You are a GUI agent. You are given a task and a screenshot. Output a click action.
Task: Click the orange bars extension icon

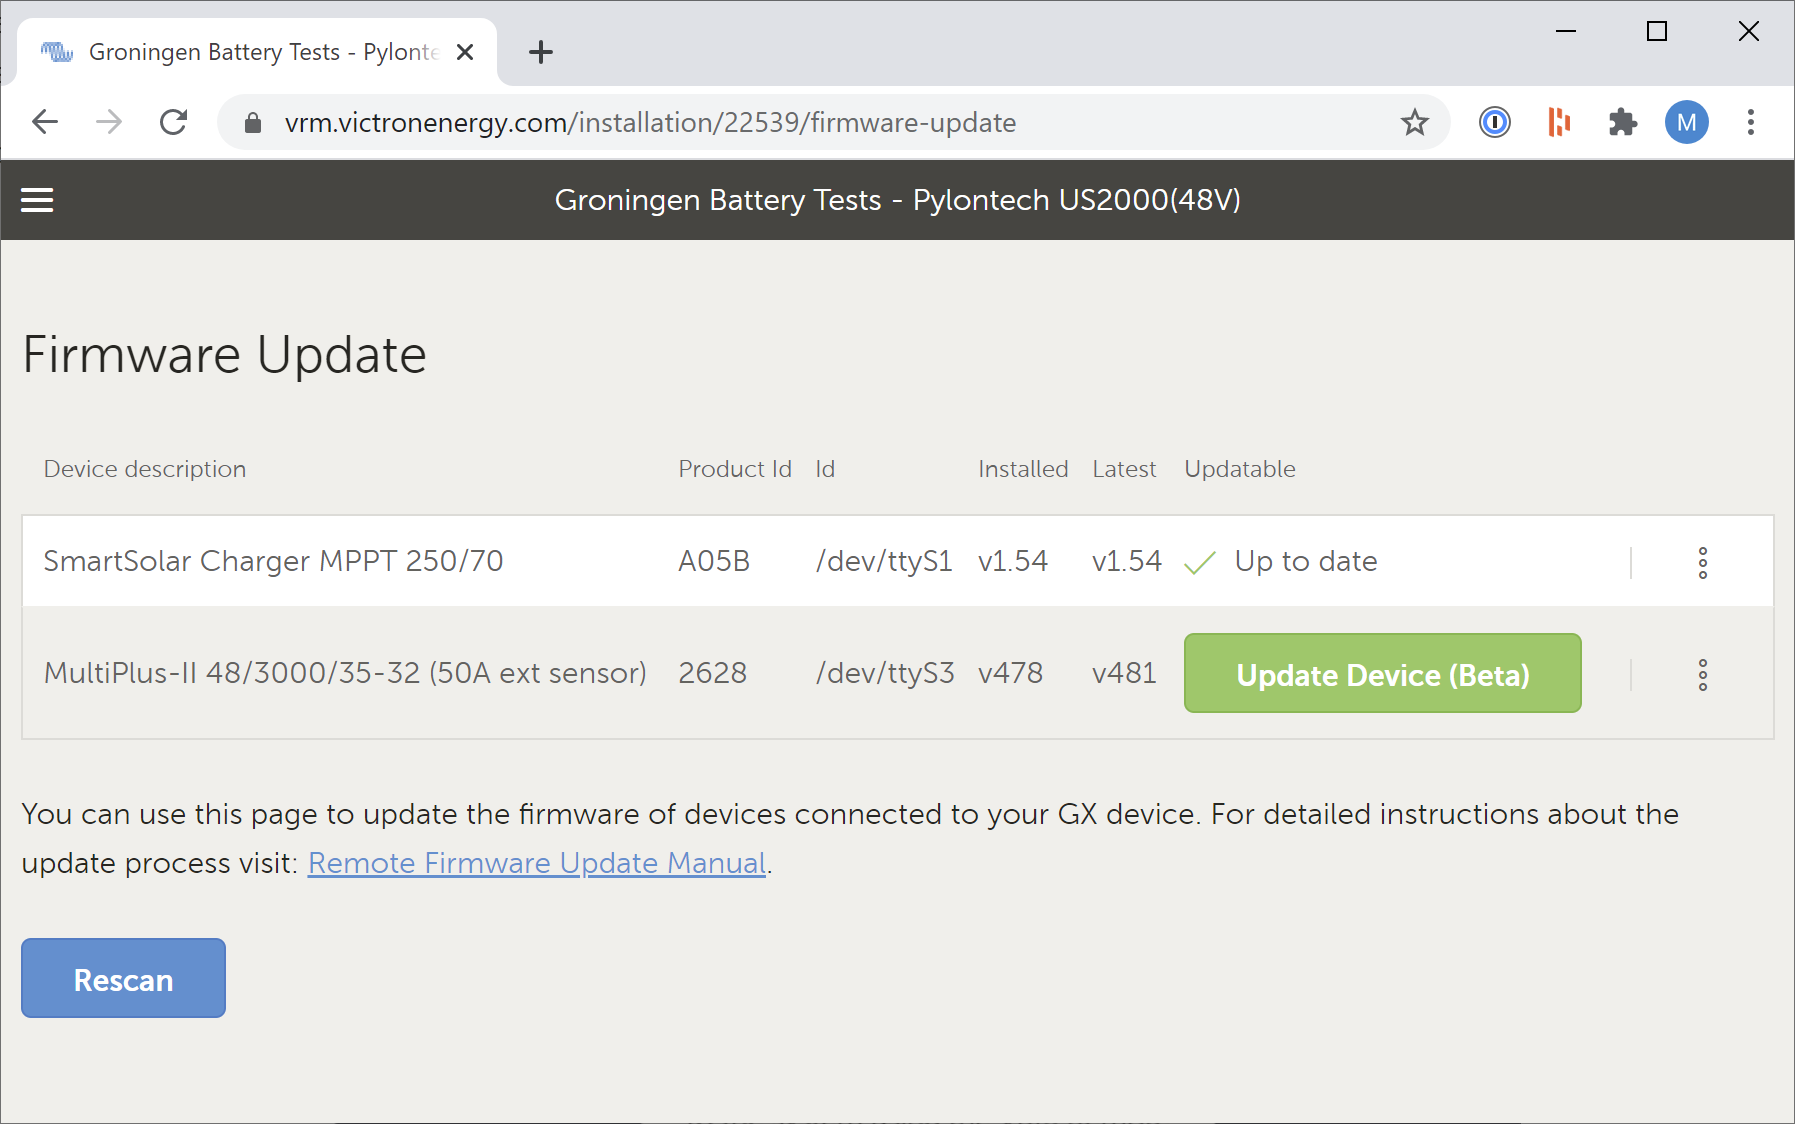1558,122
